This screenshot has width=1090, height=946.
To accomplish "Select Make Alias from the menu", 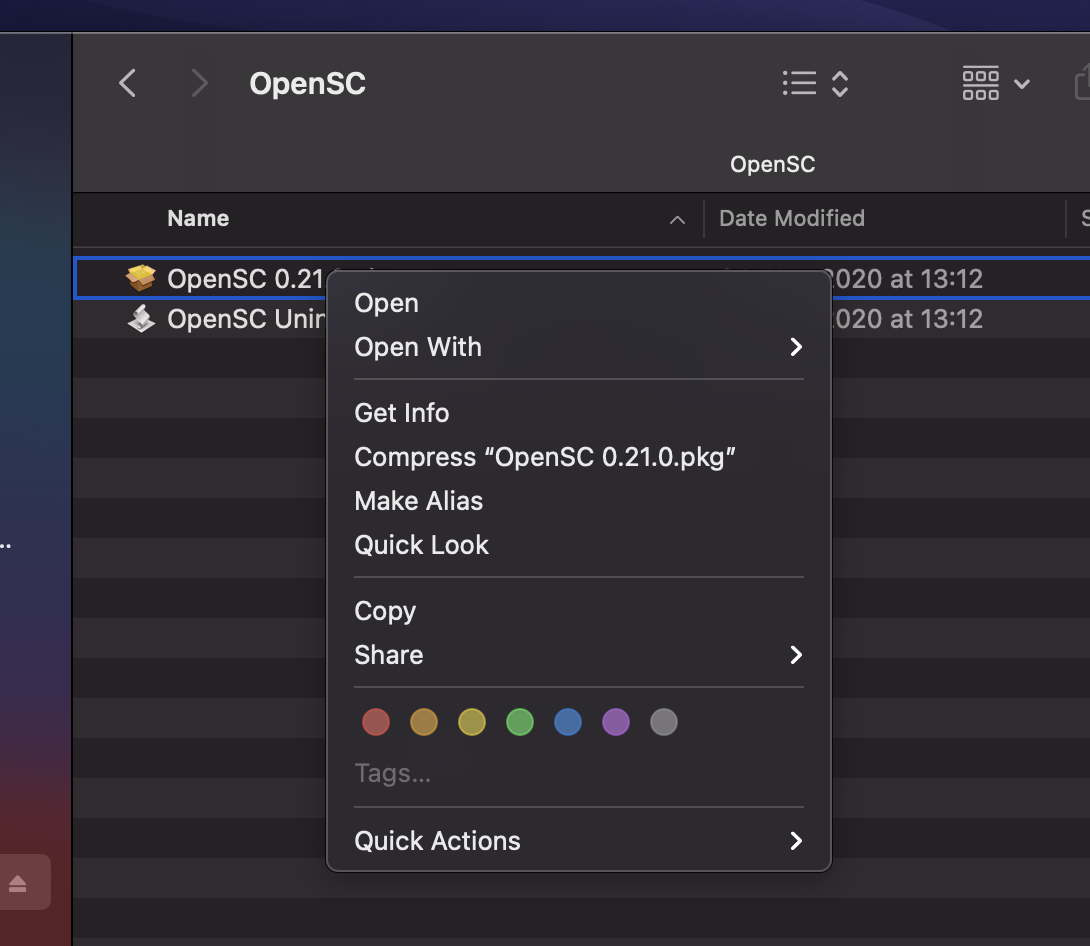I will [x=418, y=501].
